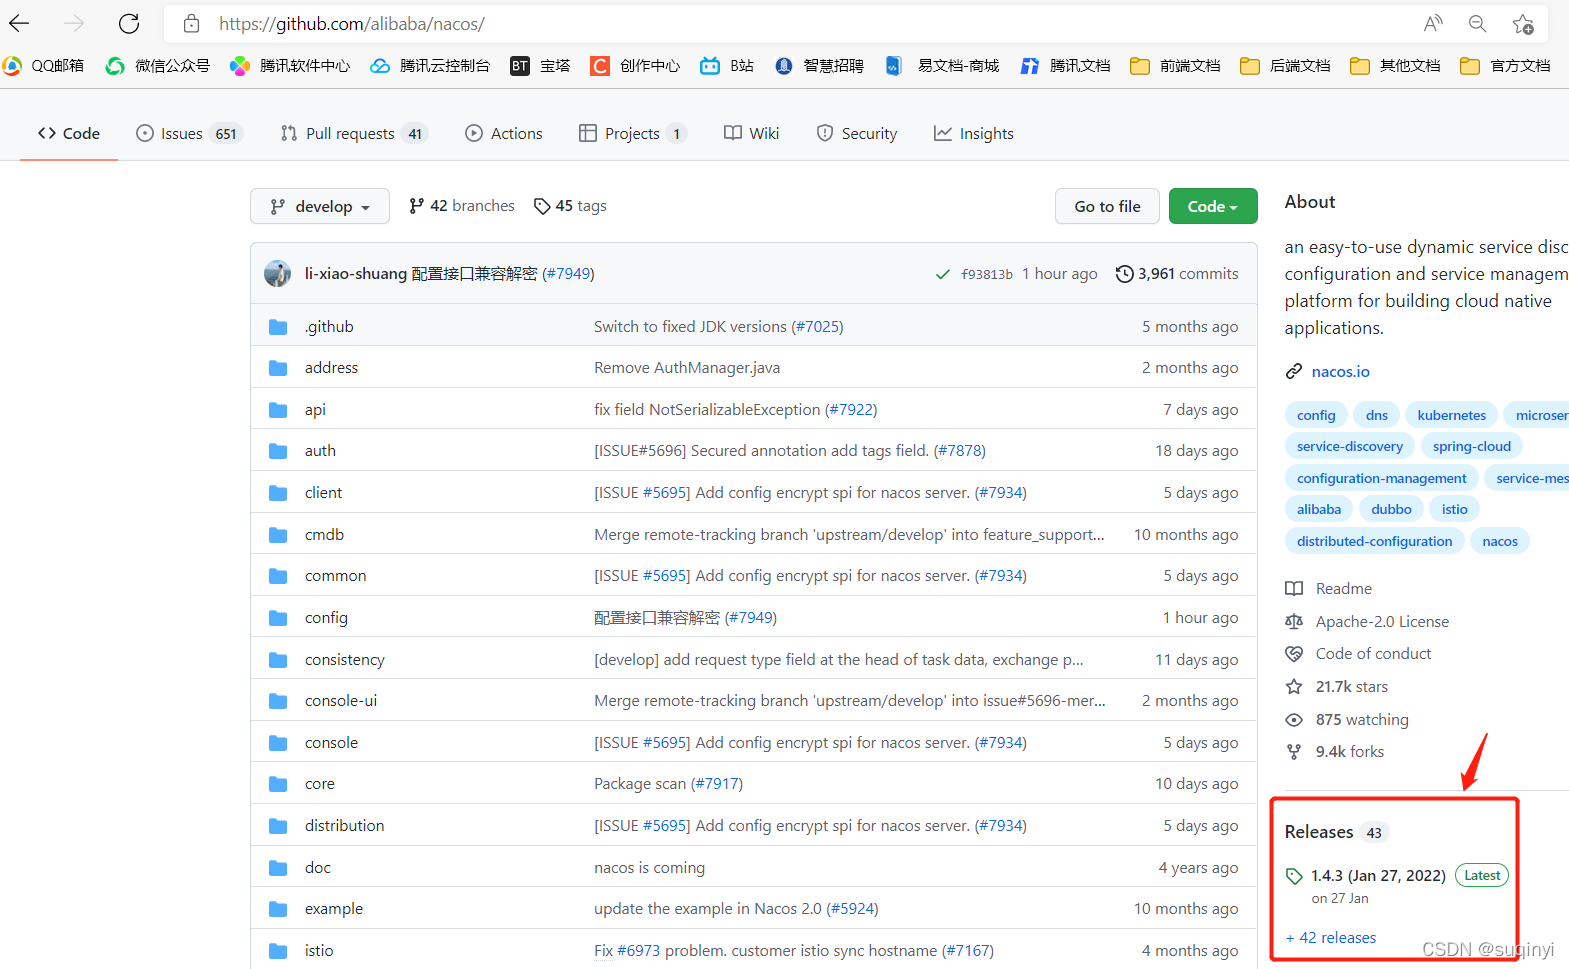Click the zoom magnifier icon in address bar
Screen dimensions: 1569x969
click(1477, 23)
